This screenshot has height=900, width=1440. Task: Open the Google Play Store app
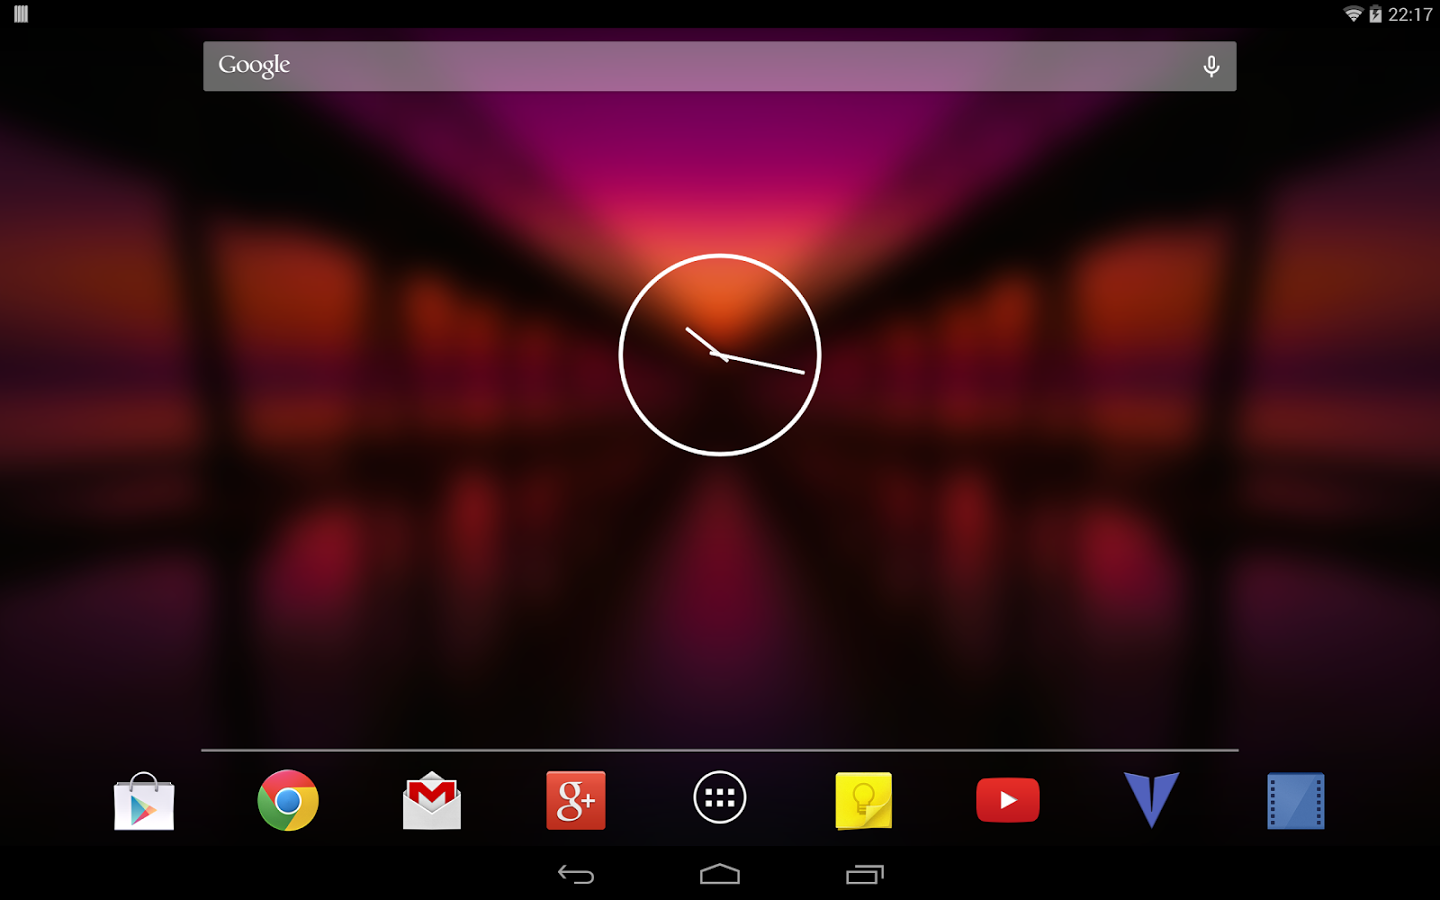(x=144, y=801)
